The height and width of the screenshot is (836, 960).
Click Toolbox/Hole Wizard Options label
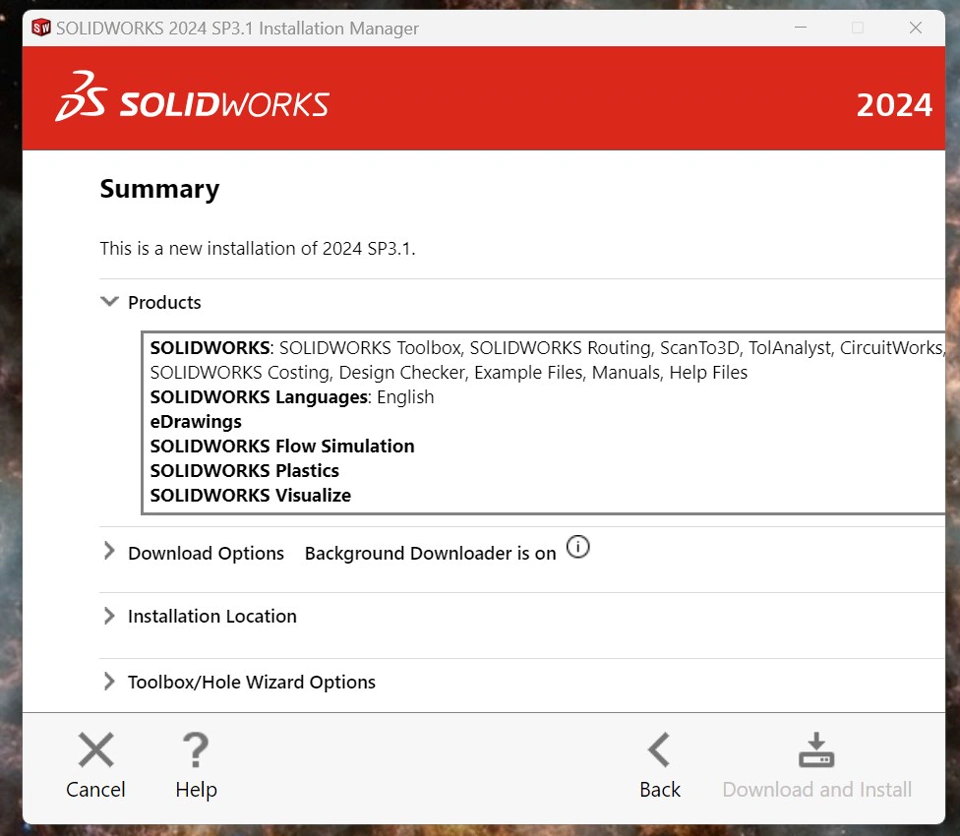tap(252, 682)
